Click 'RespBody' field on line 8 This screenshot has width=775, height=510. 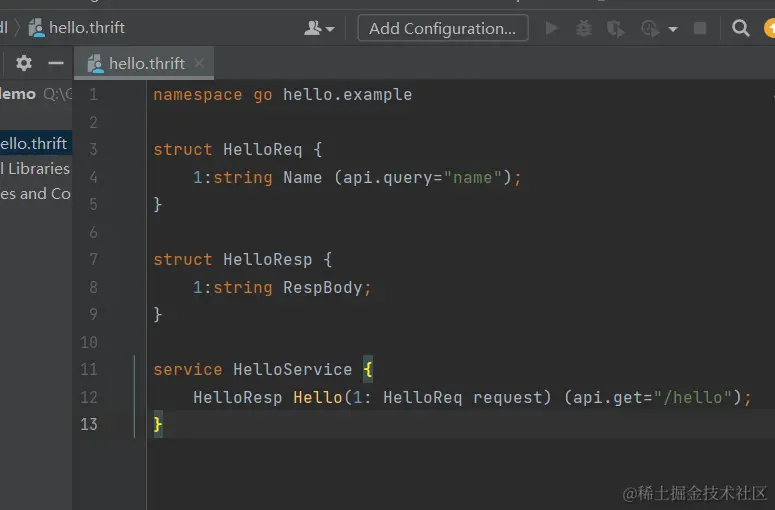pyautogui.click(x=323, y=287)
